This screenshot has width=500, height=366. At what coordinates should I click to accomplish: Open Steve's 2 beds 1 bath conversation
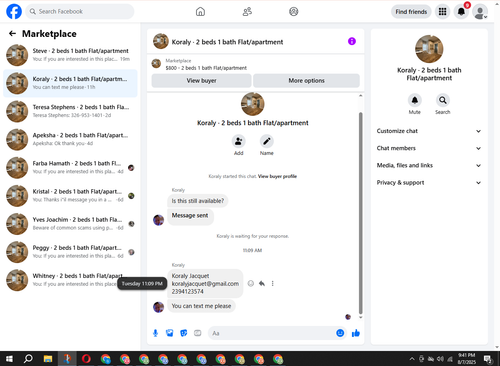(70, 55)
